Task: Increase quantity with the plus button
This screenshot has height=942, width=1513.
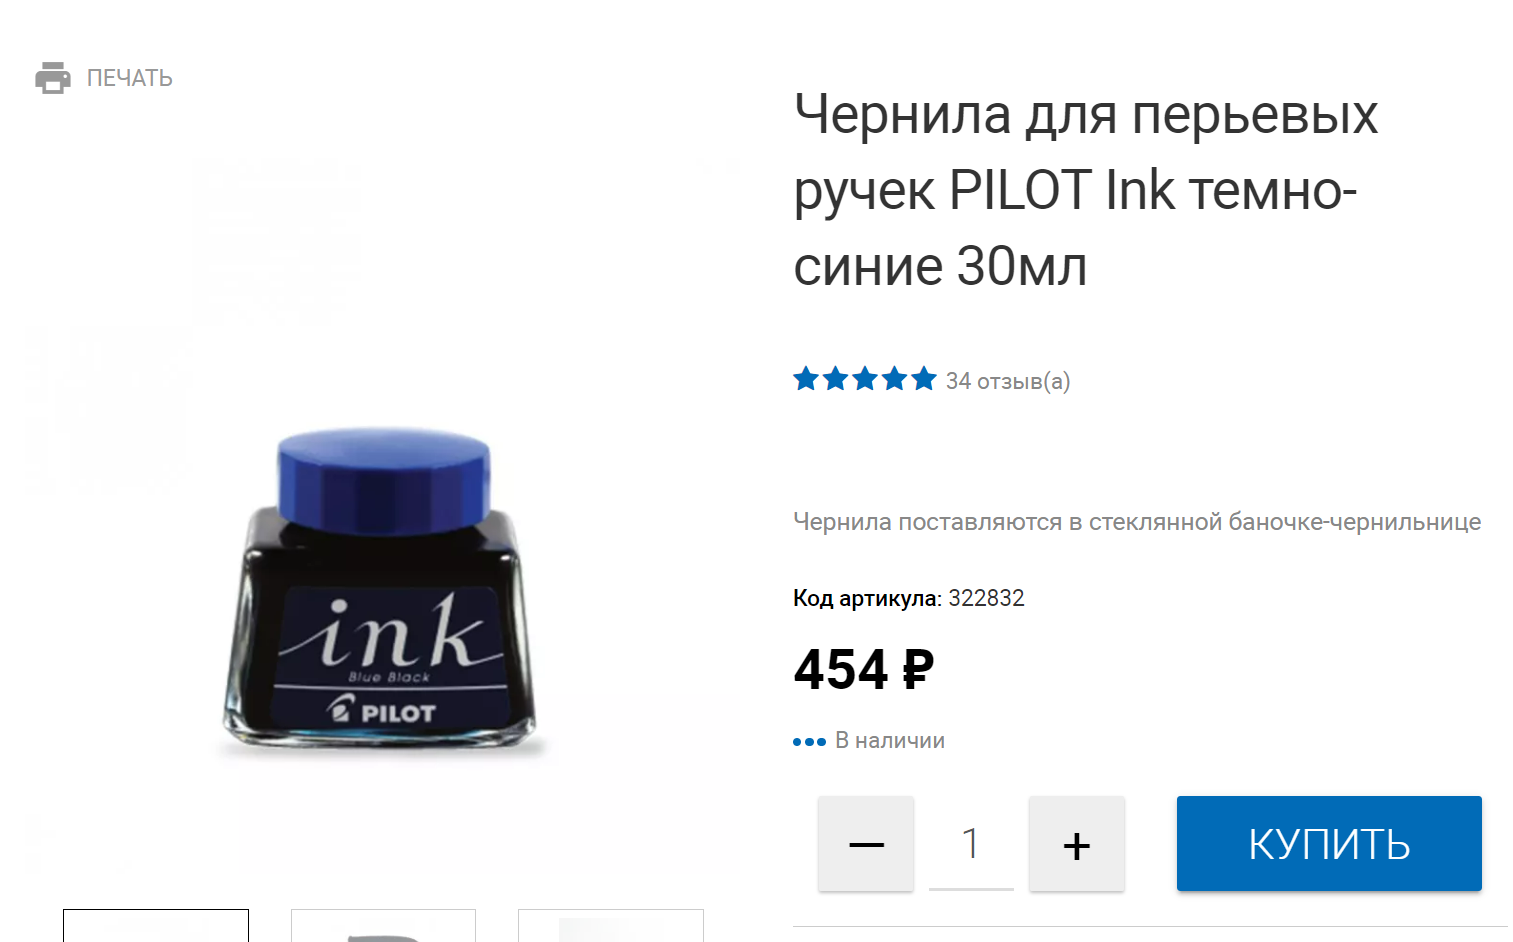Action: pyautogui.click(x=1077, y=844)
